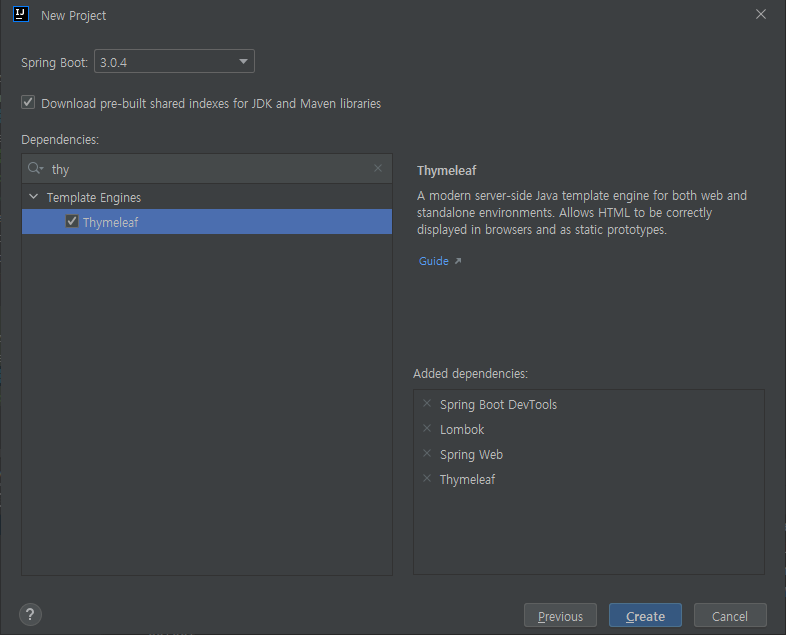Select Spring Web in added dependencies list
This screenshot has height=635, width=786.
tap(471, 455)
